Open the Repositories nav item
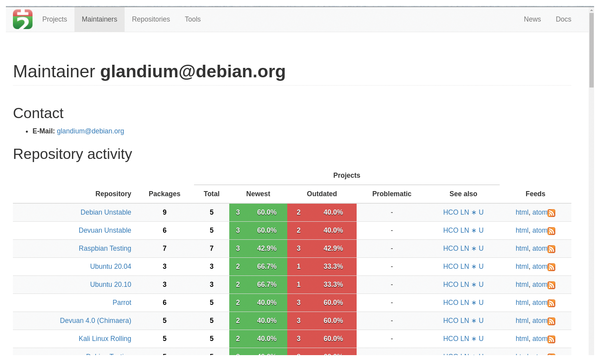600x361 pixels. pyautogui.click(x=151, y=19)
